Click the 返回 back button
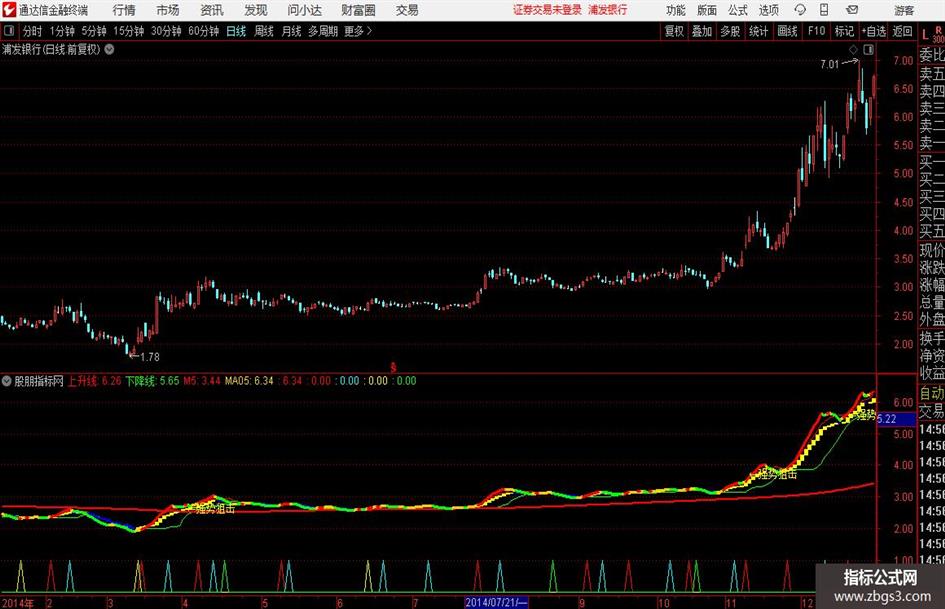 point(902,31)
